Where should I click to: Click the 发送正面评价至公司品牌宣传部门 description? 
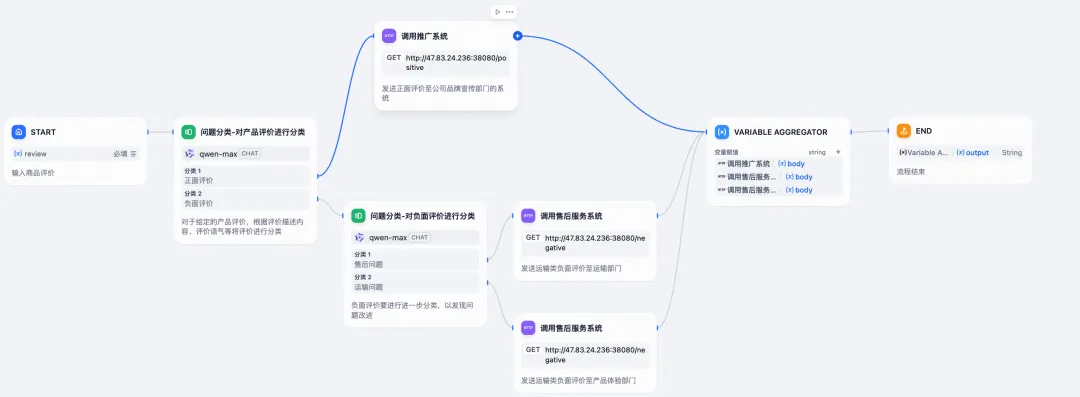point(444,93)
